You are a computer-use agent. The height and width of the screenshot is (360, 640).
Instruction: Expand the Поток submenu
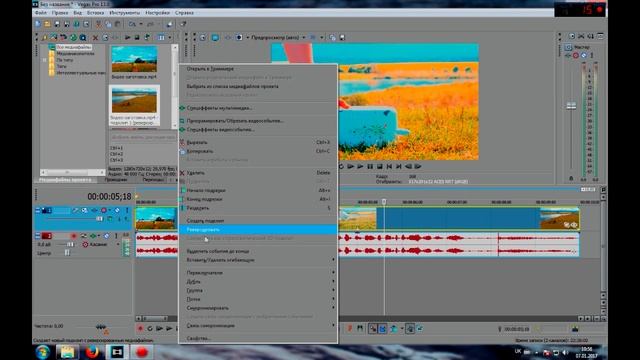(258, 299)
